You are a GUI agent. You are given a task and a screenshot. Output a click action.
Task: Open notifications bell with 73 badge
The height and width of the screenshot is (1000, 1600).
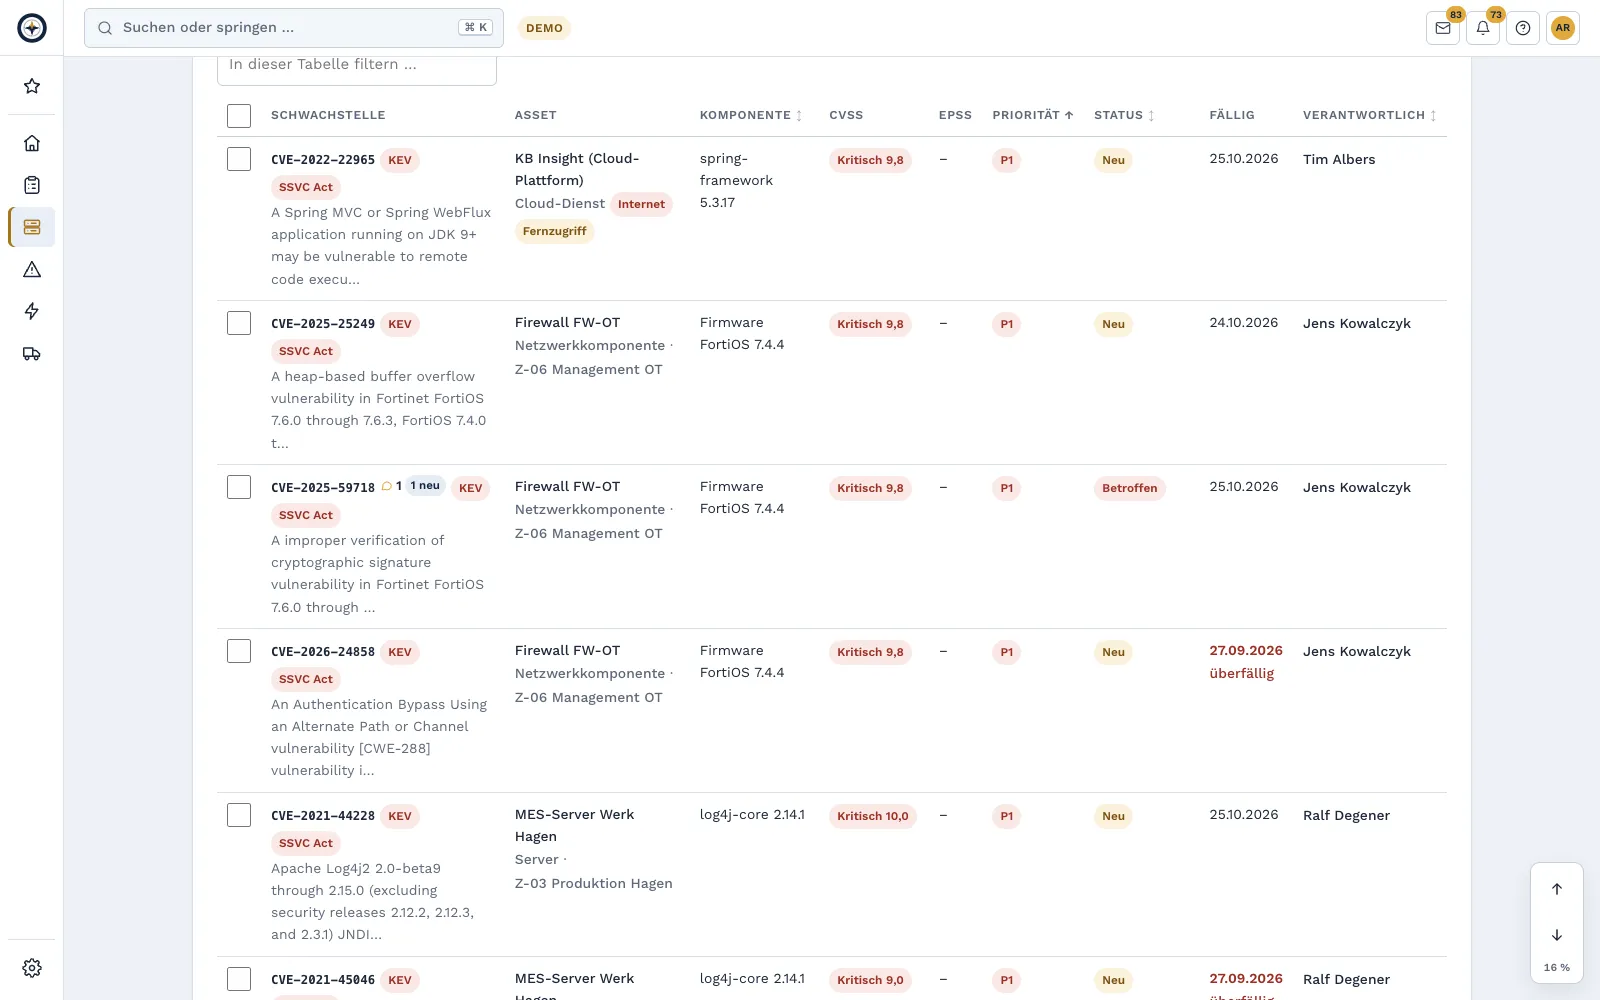1483,28
